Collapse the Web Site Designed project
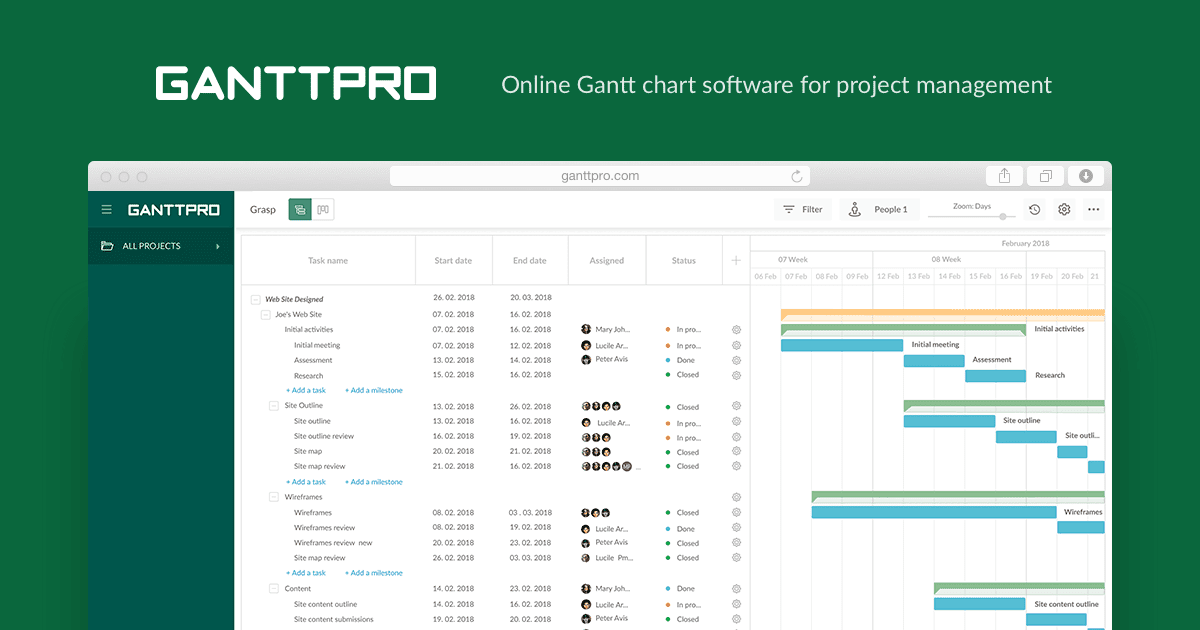This screenshot has width=1200, height=630. (256, 299)
